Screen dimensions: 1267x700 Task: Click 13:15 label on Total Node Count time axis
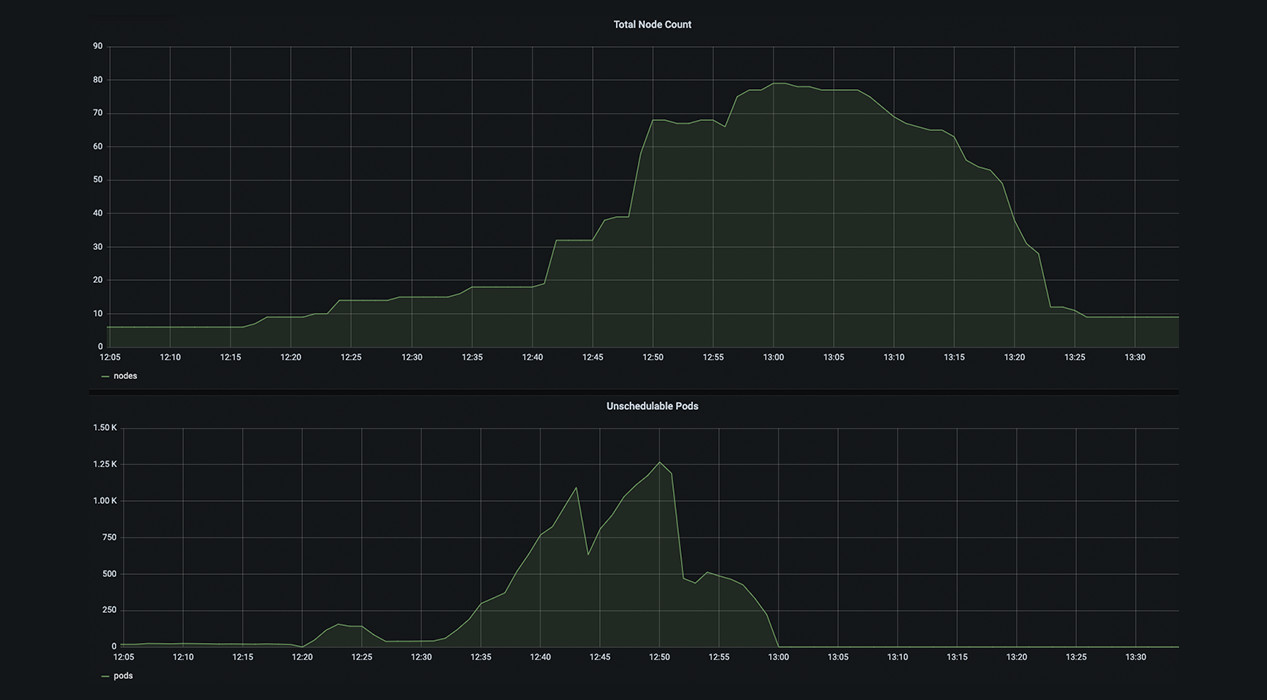coord(954,357)
